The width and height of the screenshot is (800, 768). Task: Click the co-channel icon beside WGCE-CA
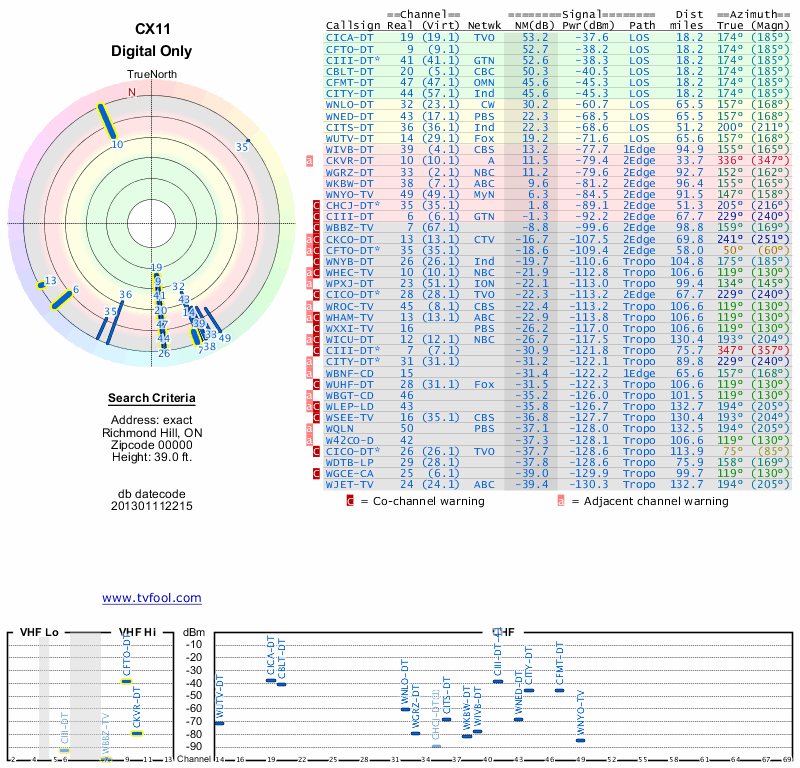click(317, 473)
